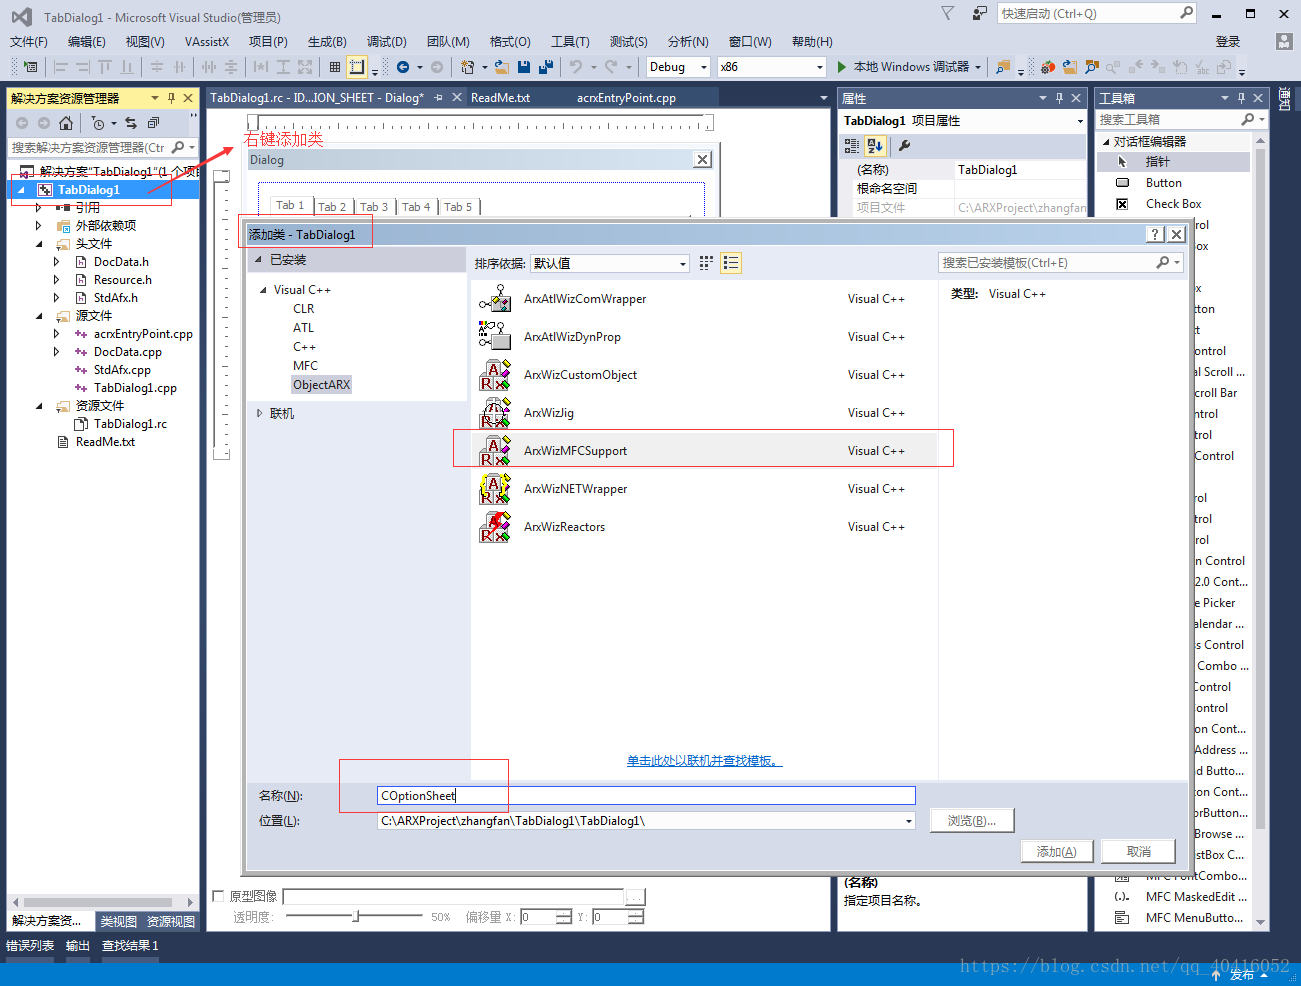Screen dimensions: 1301x986
Task: Open the 错误列表 bottom tab
Action: pos(30,946)
